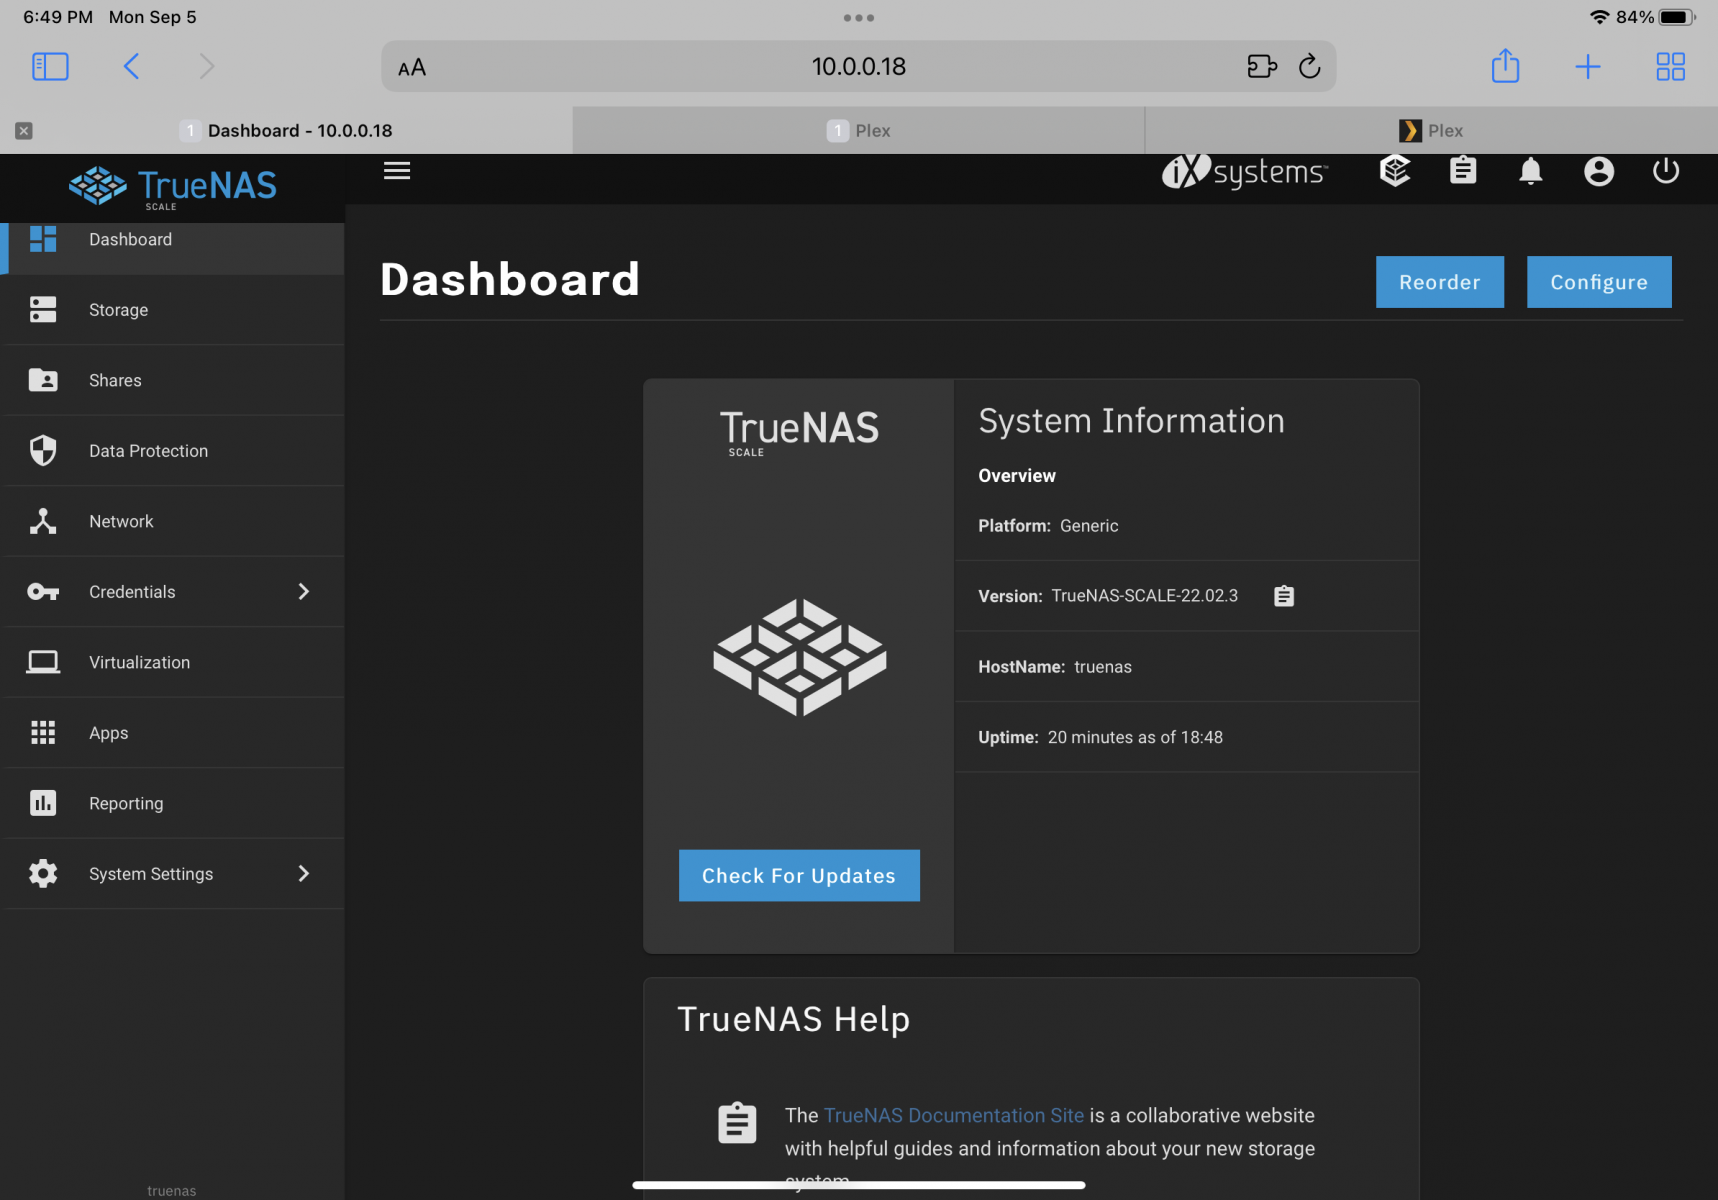Click the truenas hostname at sidebar bottom
1718x1200 pixels.
172,1191
